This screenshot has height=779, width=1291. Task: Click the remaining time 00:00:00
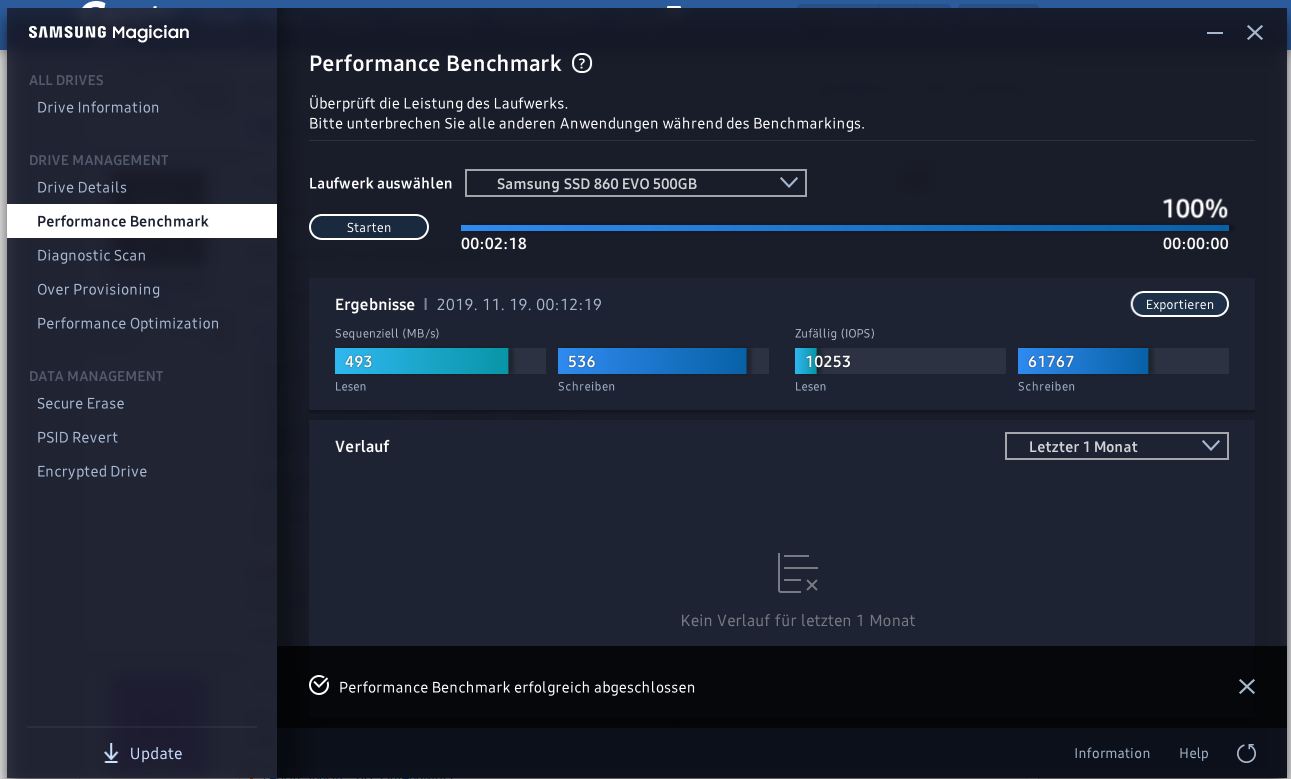pos(1195,243)
